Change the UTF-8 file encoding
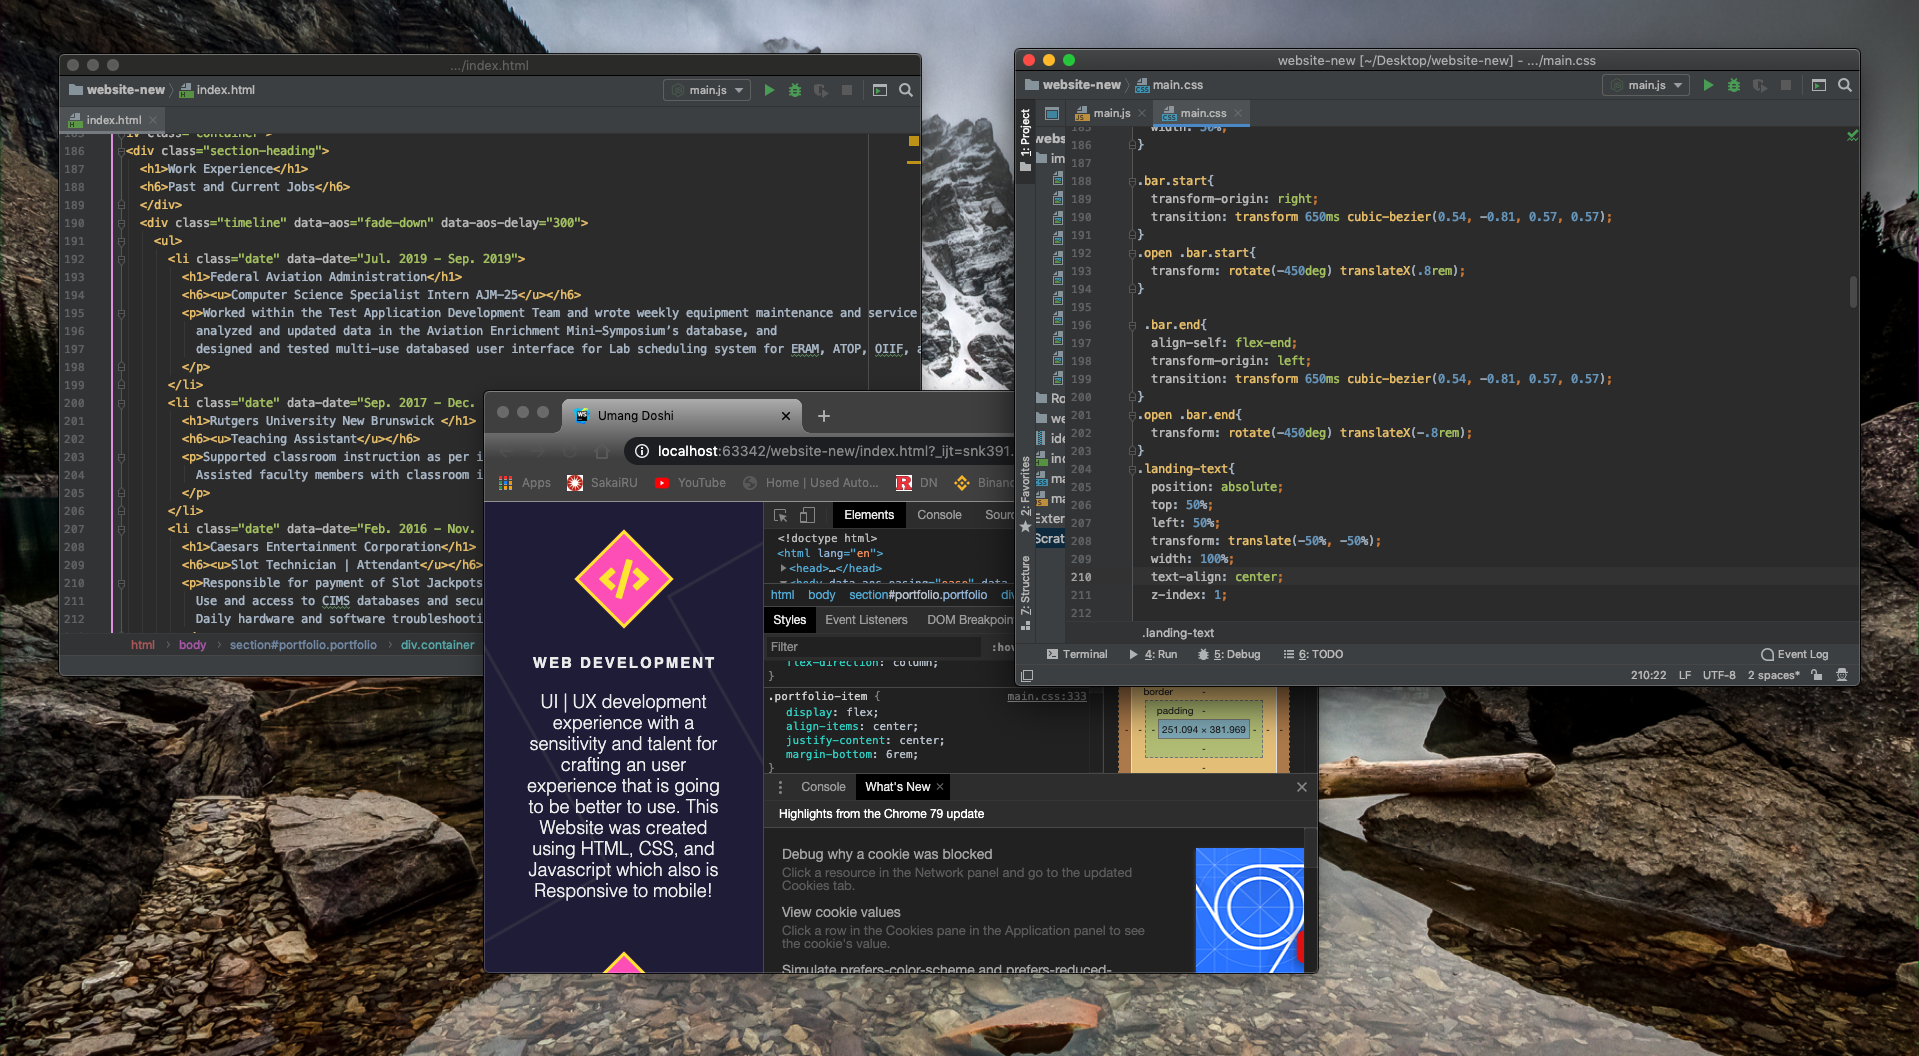The width and height of the screenshot is (1919, 1056). pyautogui.click(x=1719, y=675)
